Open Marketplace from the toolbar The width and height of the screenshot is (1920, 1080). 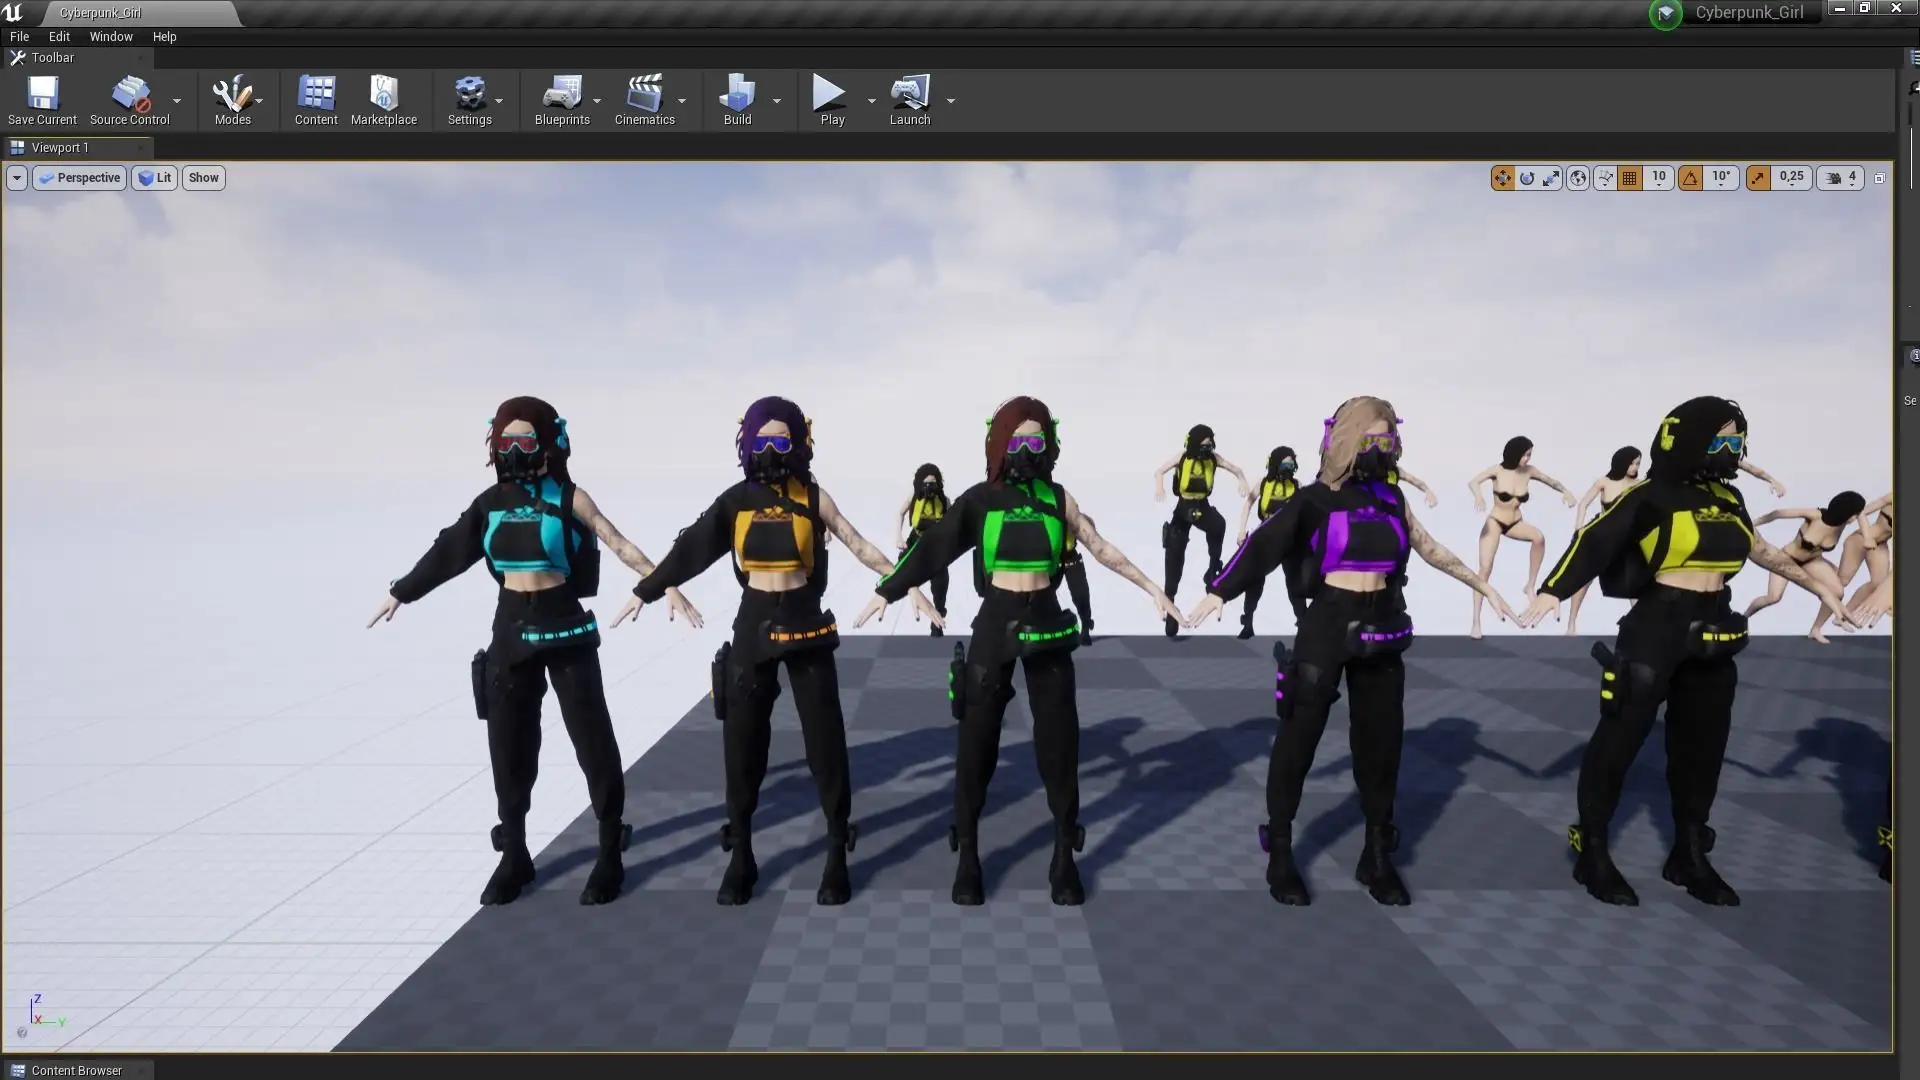click(383, 100)
